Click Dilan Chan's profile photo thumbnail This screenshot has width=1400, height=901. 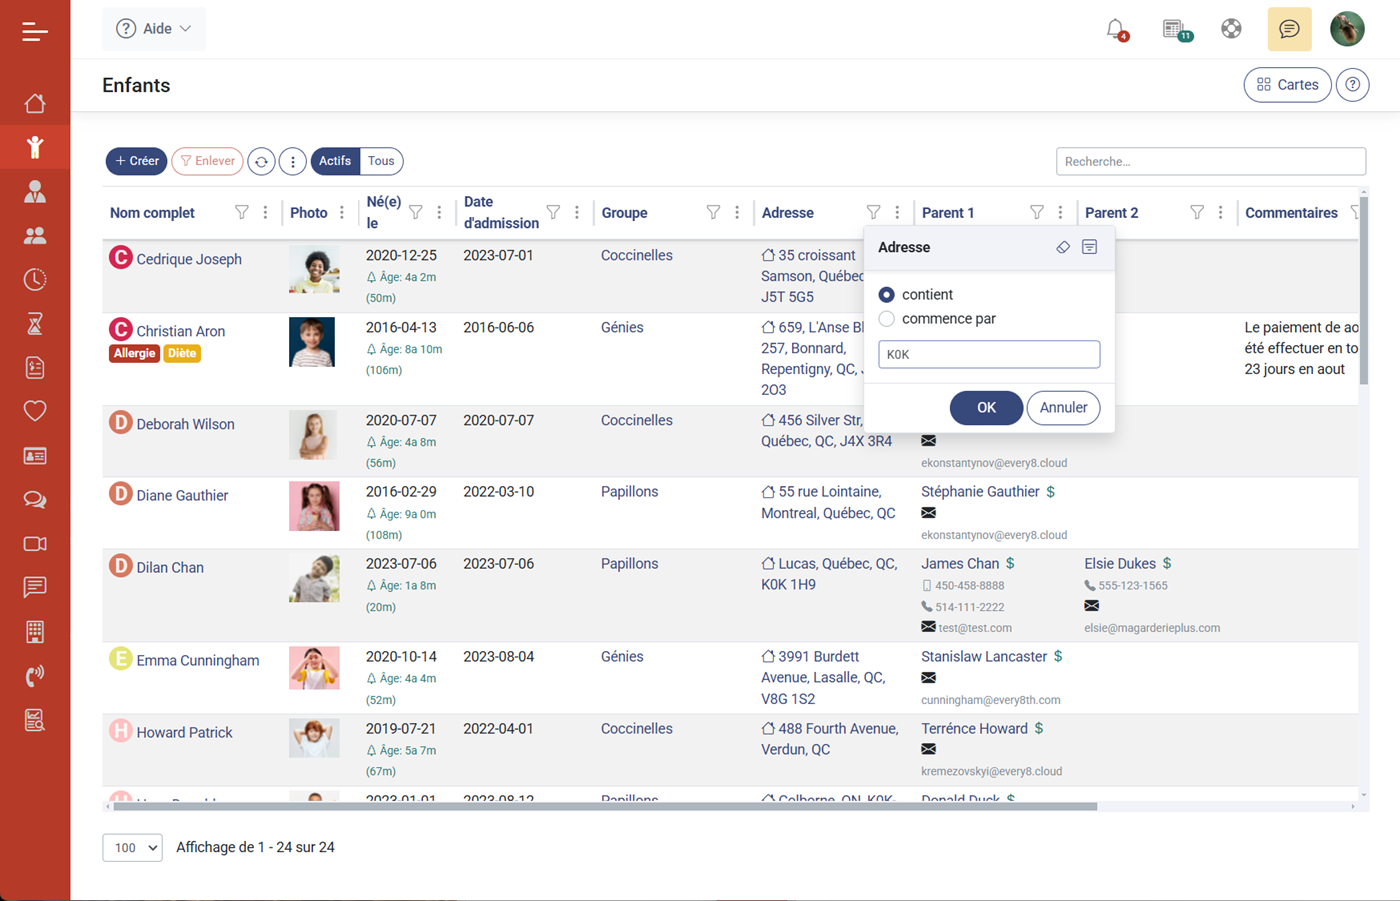[x=314, y=578]
